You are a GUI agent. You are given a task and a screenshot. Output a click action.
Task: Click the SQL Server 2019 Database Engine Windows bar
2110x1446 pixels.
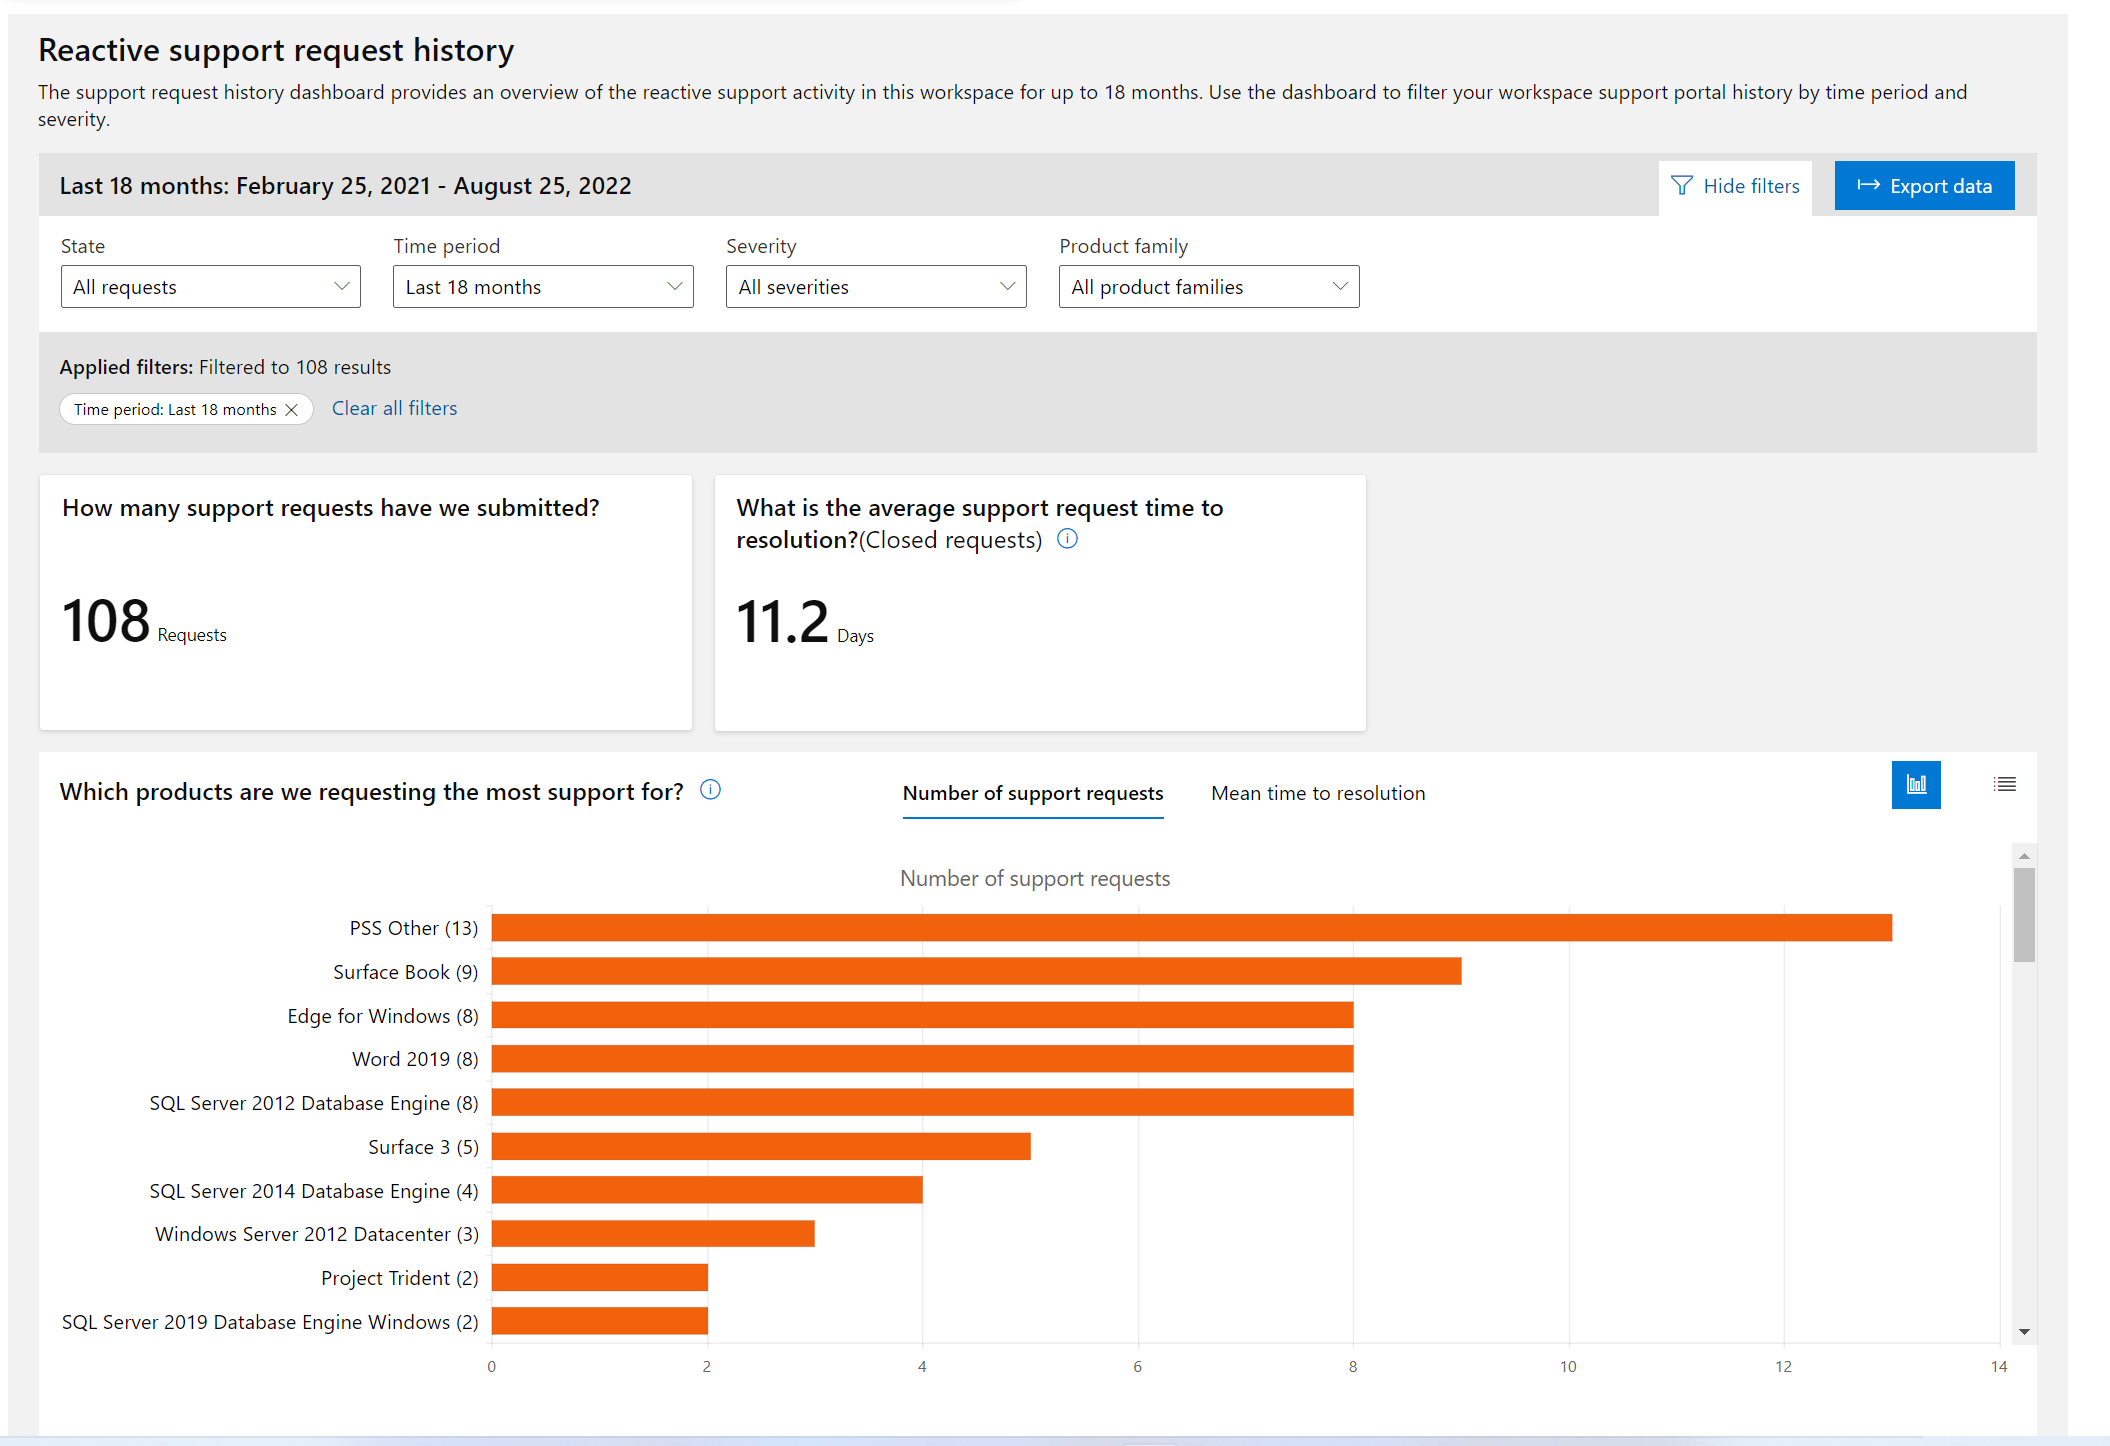(x=600, y=1321)
